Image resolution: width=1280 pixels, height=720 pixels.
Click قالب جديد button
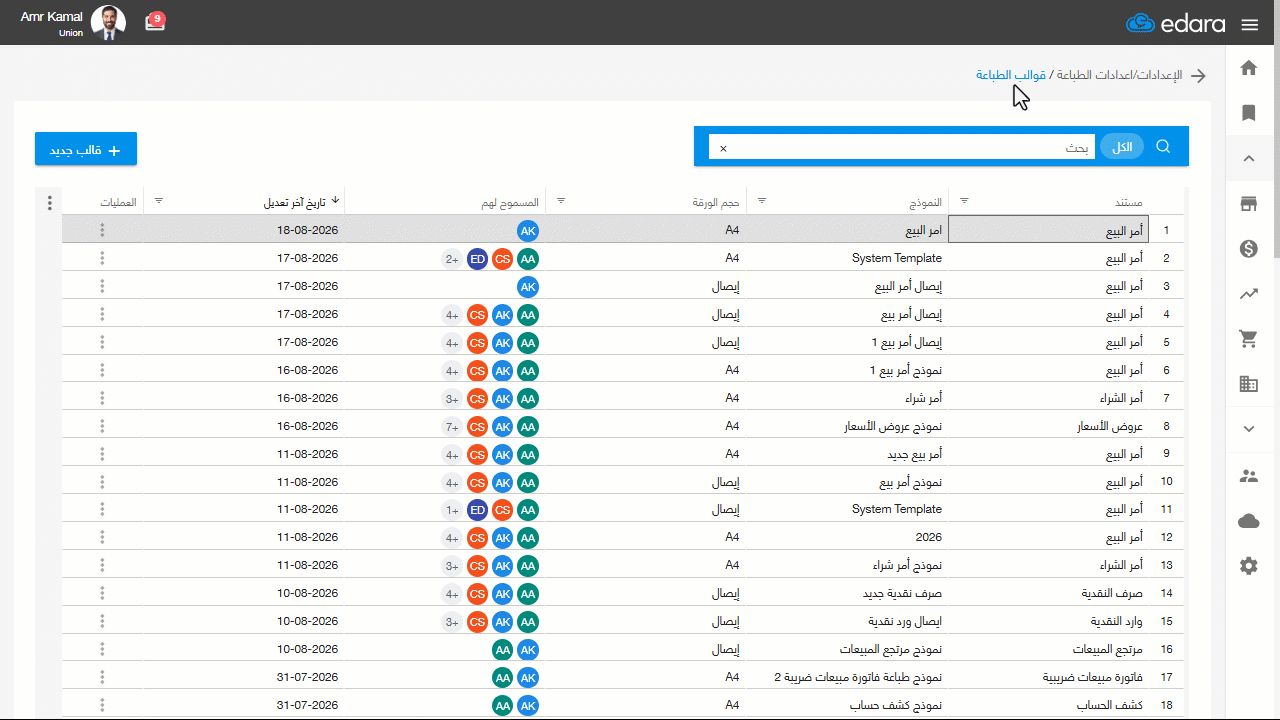point(86,149)
